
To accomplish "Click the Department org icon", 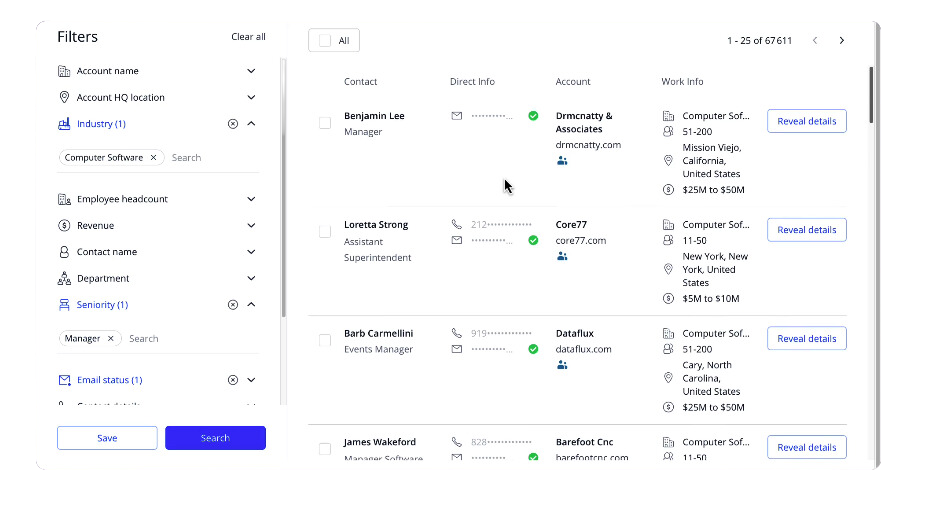I will (64, 278).
